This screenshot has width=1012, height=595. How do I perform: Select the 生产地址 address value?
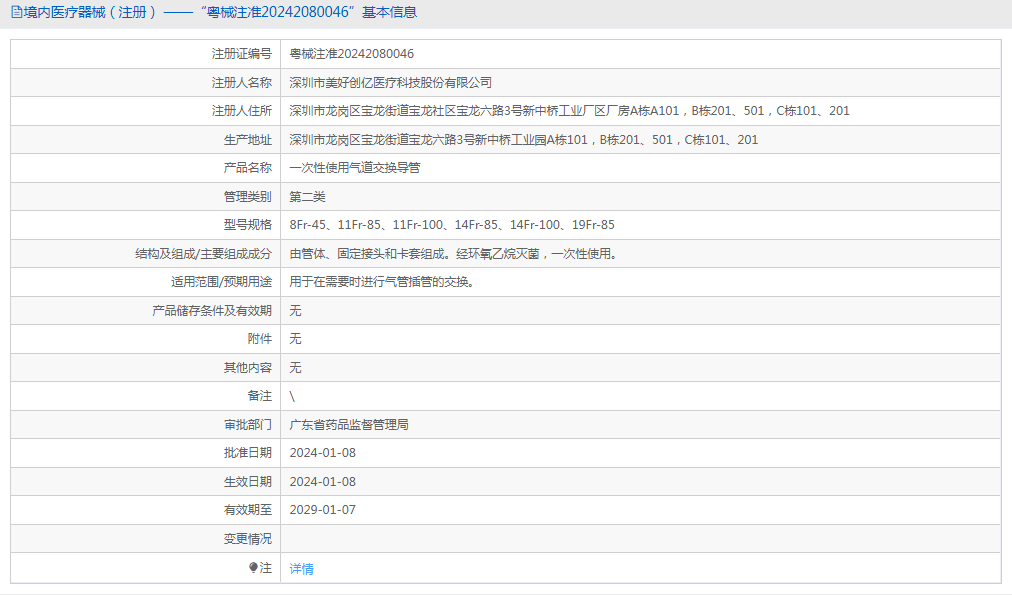coord(523,139)
